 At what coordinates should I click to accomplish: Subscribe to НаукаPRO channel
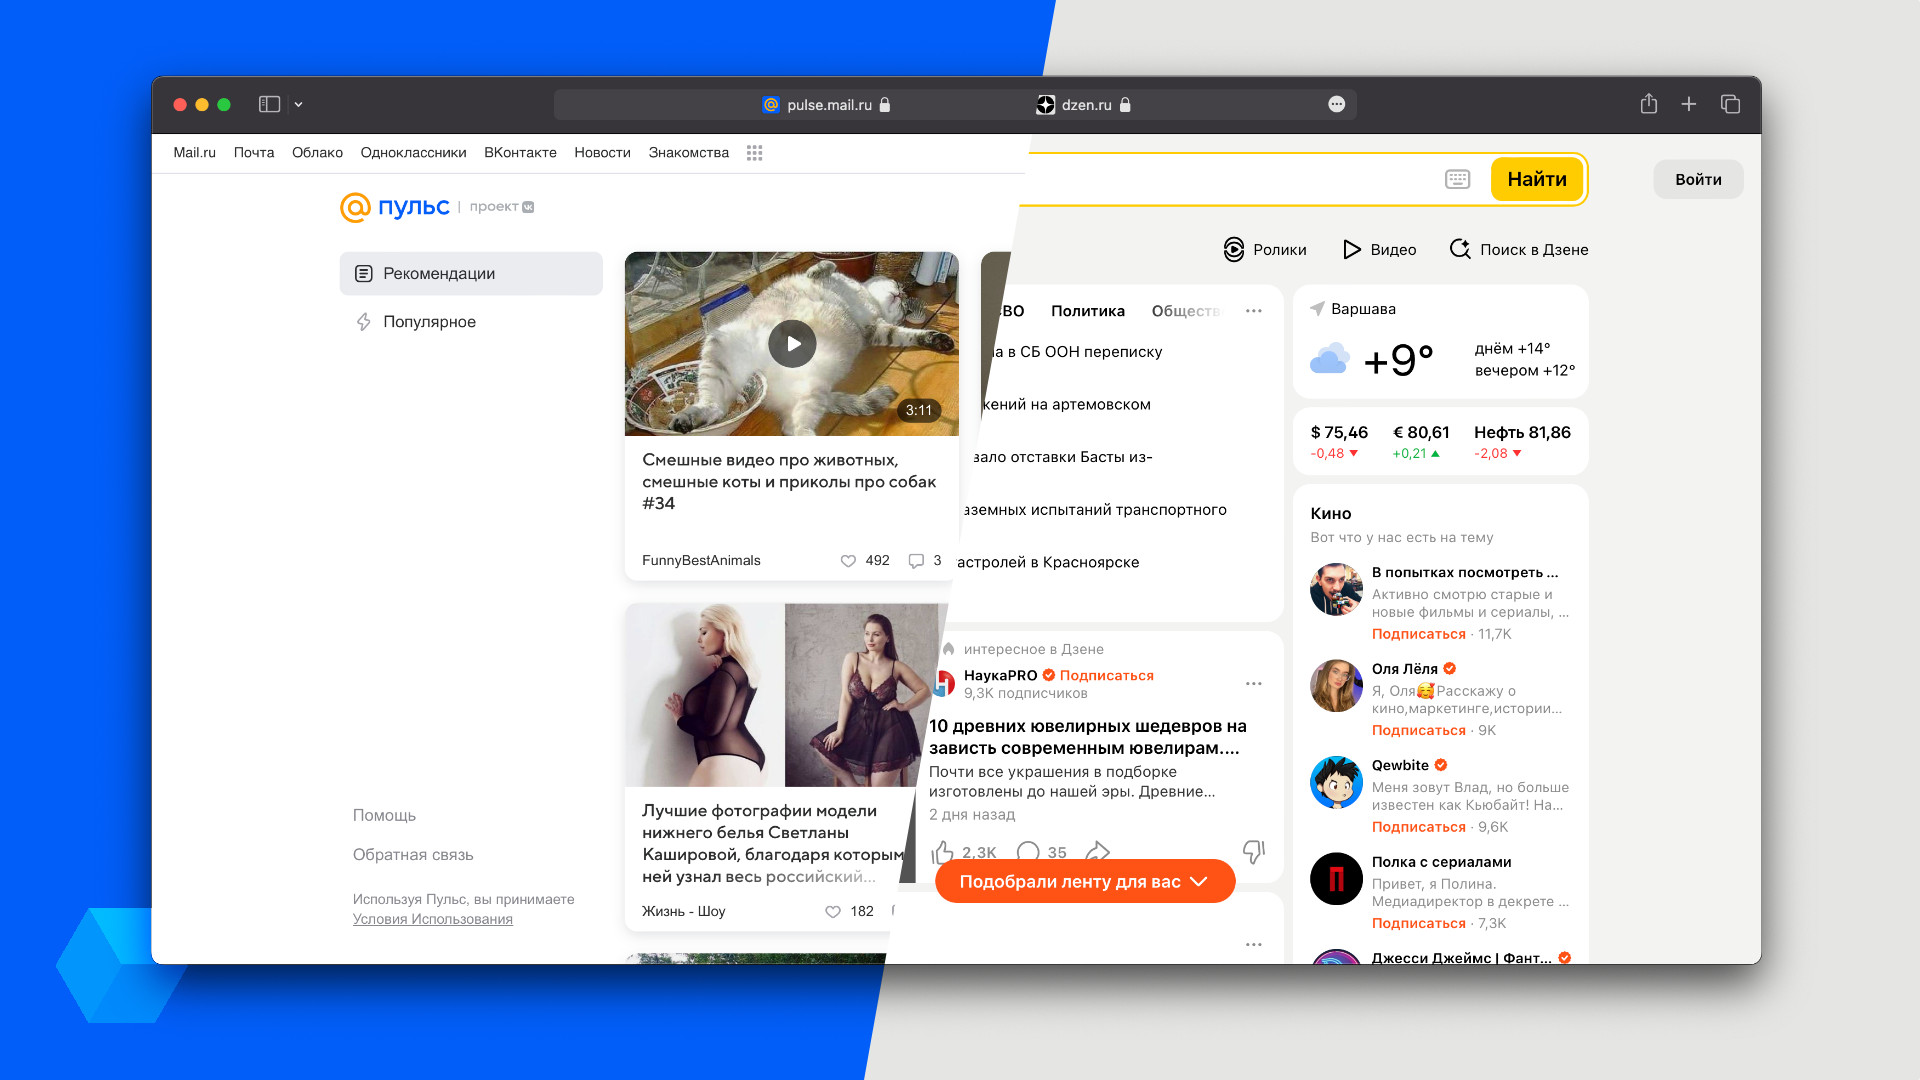(x=1107, y=675)
